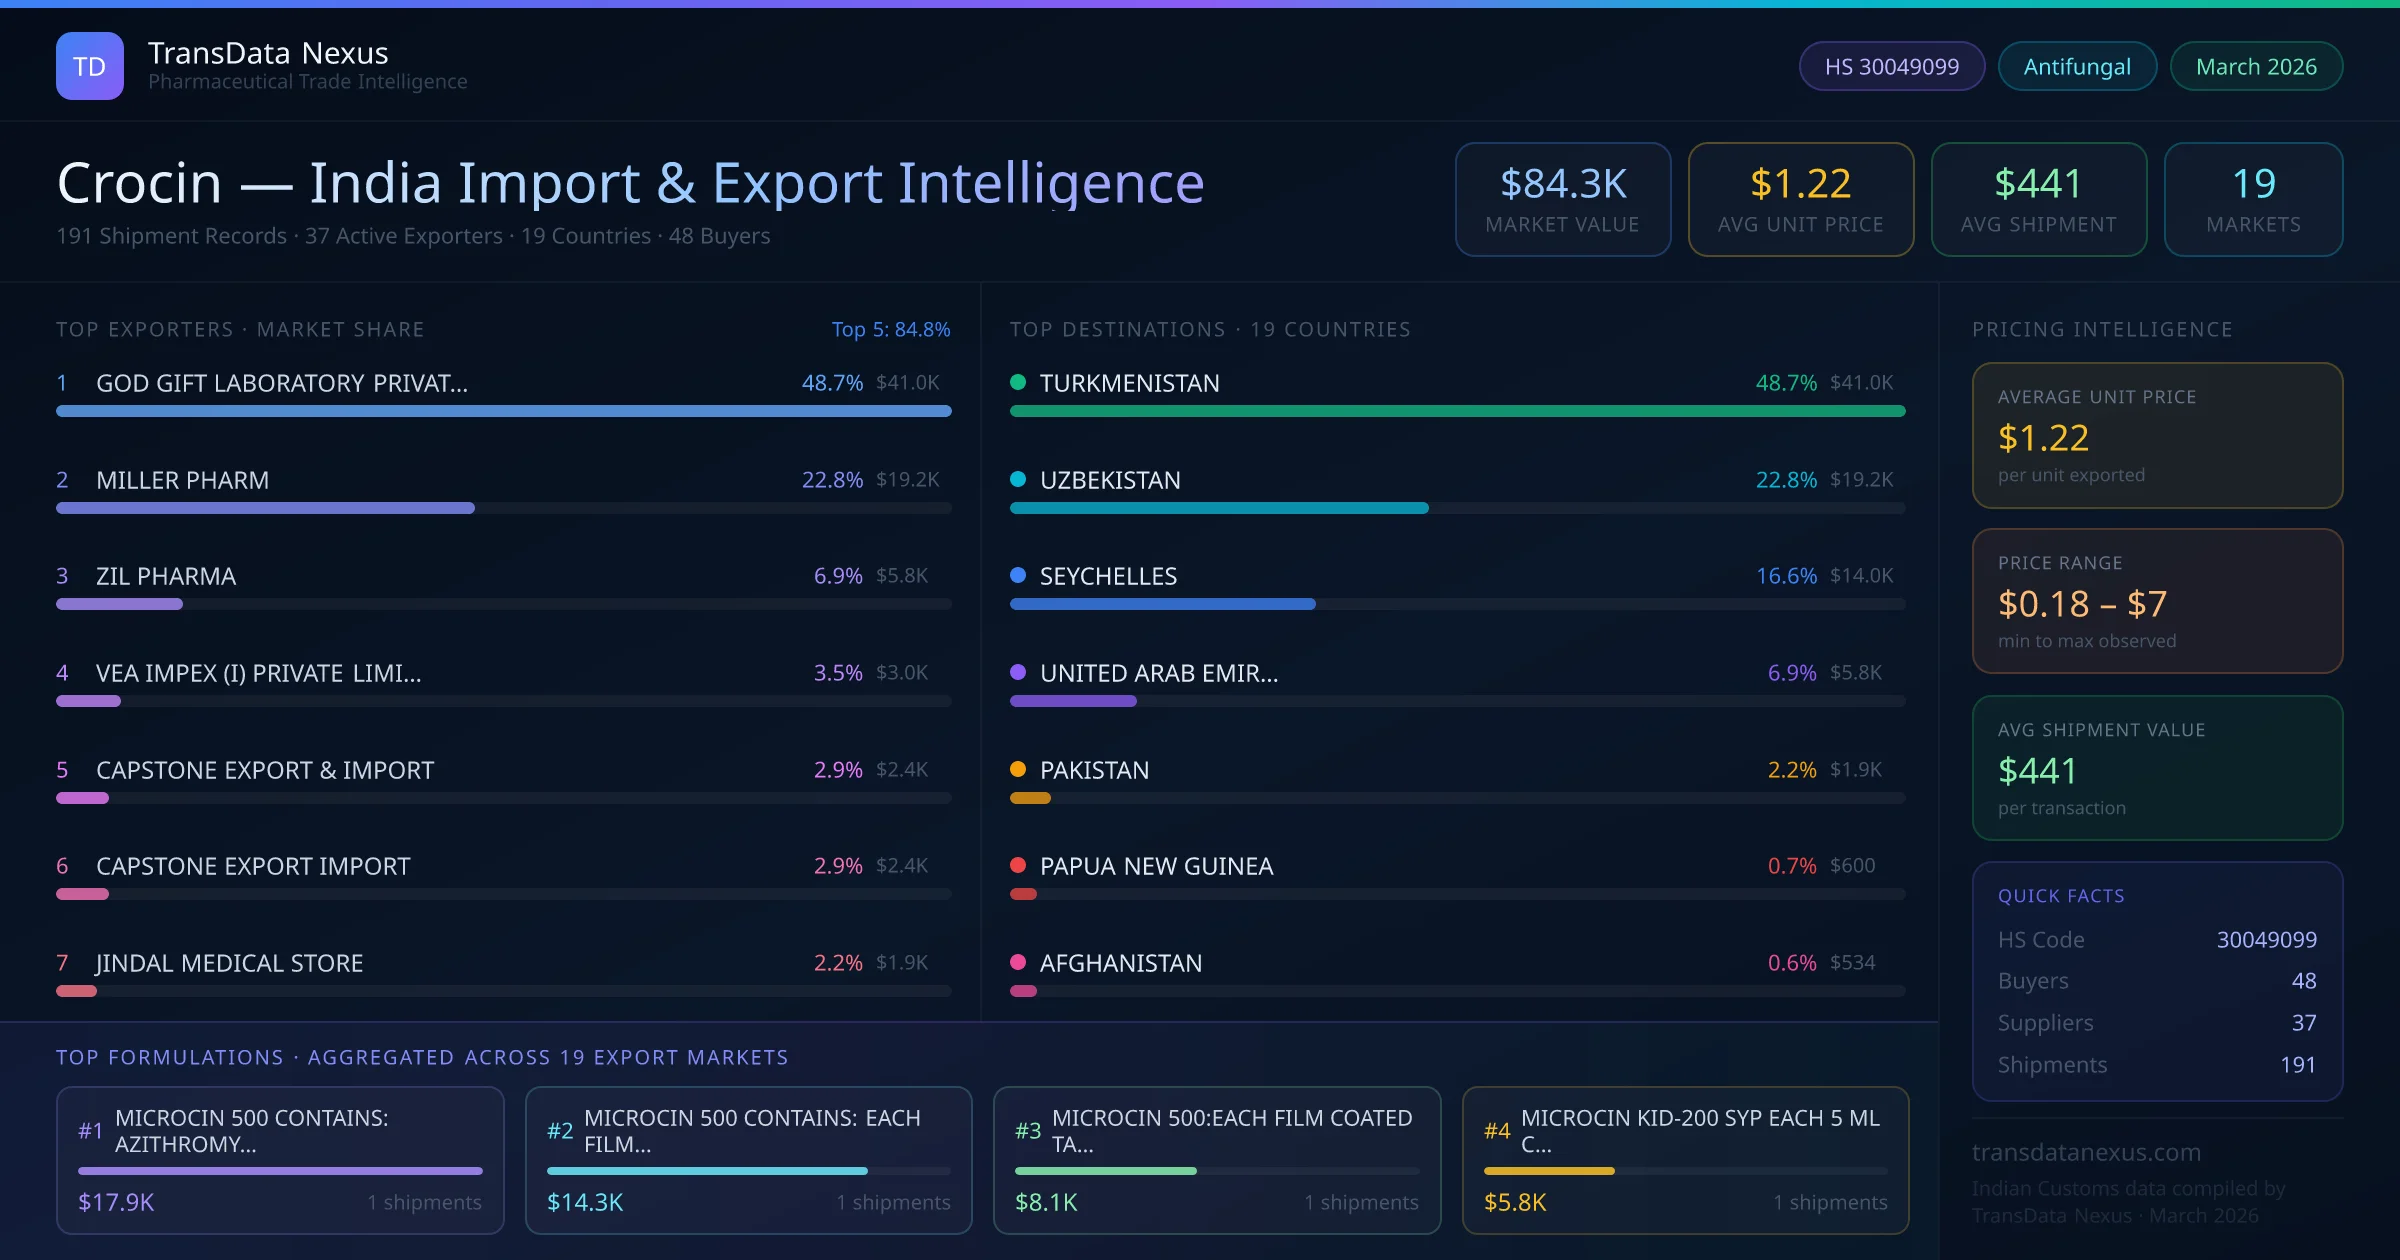2400x1260 pixels.
Task: Expand the UNITED ARAB EMIR... destination entry
Action: [1159, 673]
